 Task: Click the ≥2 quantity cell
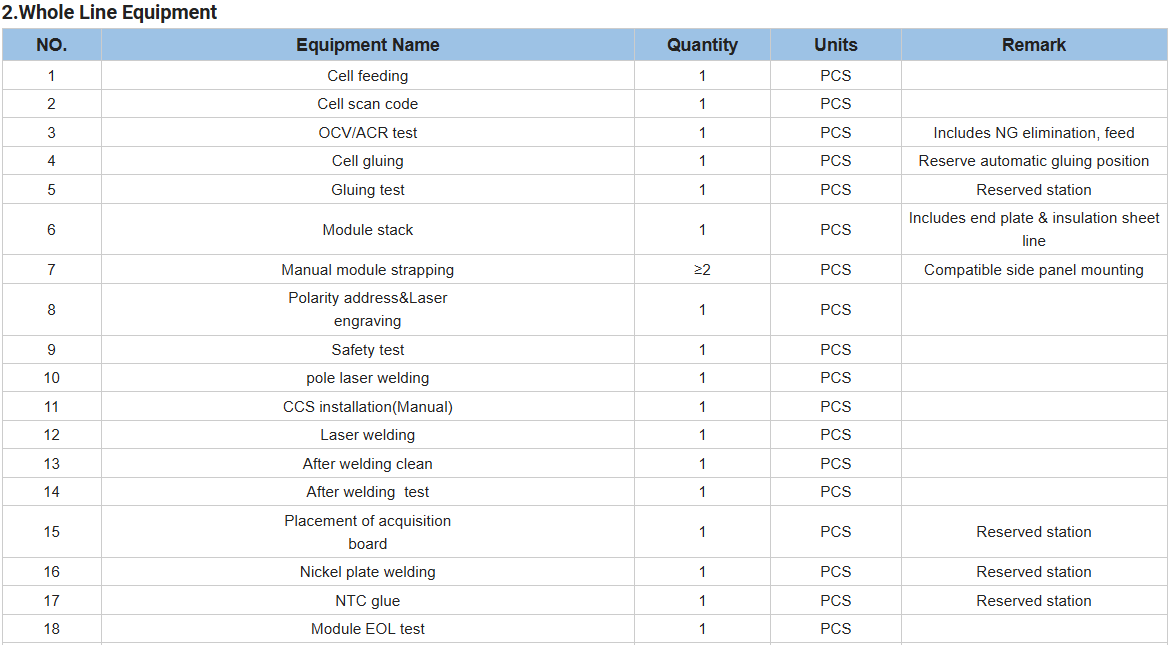click(702, 269)
